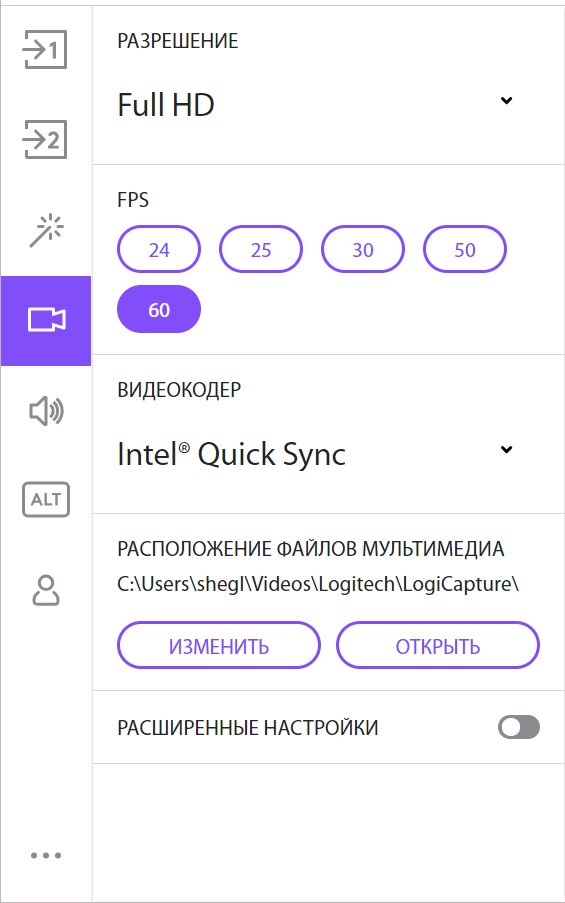Open the Source 1 settings icon
The image size is (565, 903).
tap(45, 50)
